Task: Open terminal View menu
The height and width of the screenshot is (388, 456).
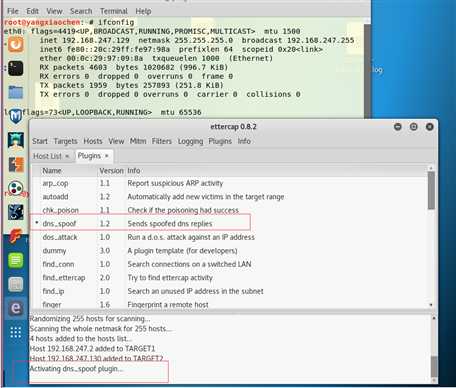Action: (x=54, y=11)
